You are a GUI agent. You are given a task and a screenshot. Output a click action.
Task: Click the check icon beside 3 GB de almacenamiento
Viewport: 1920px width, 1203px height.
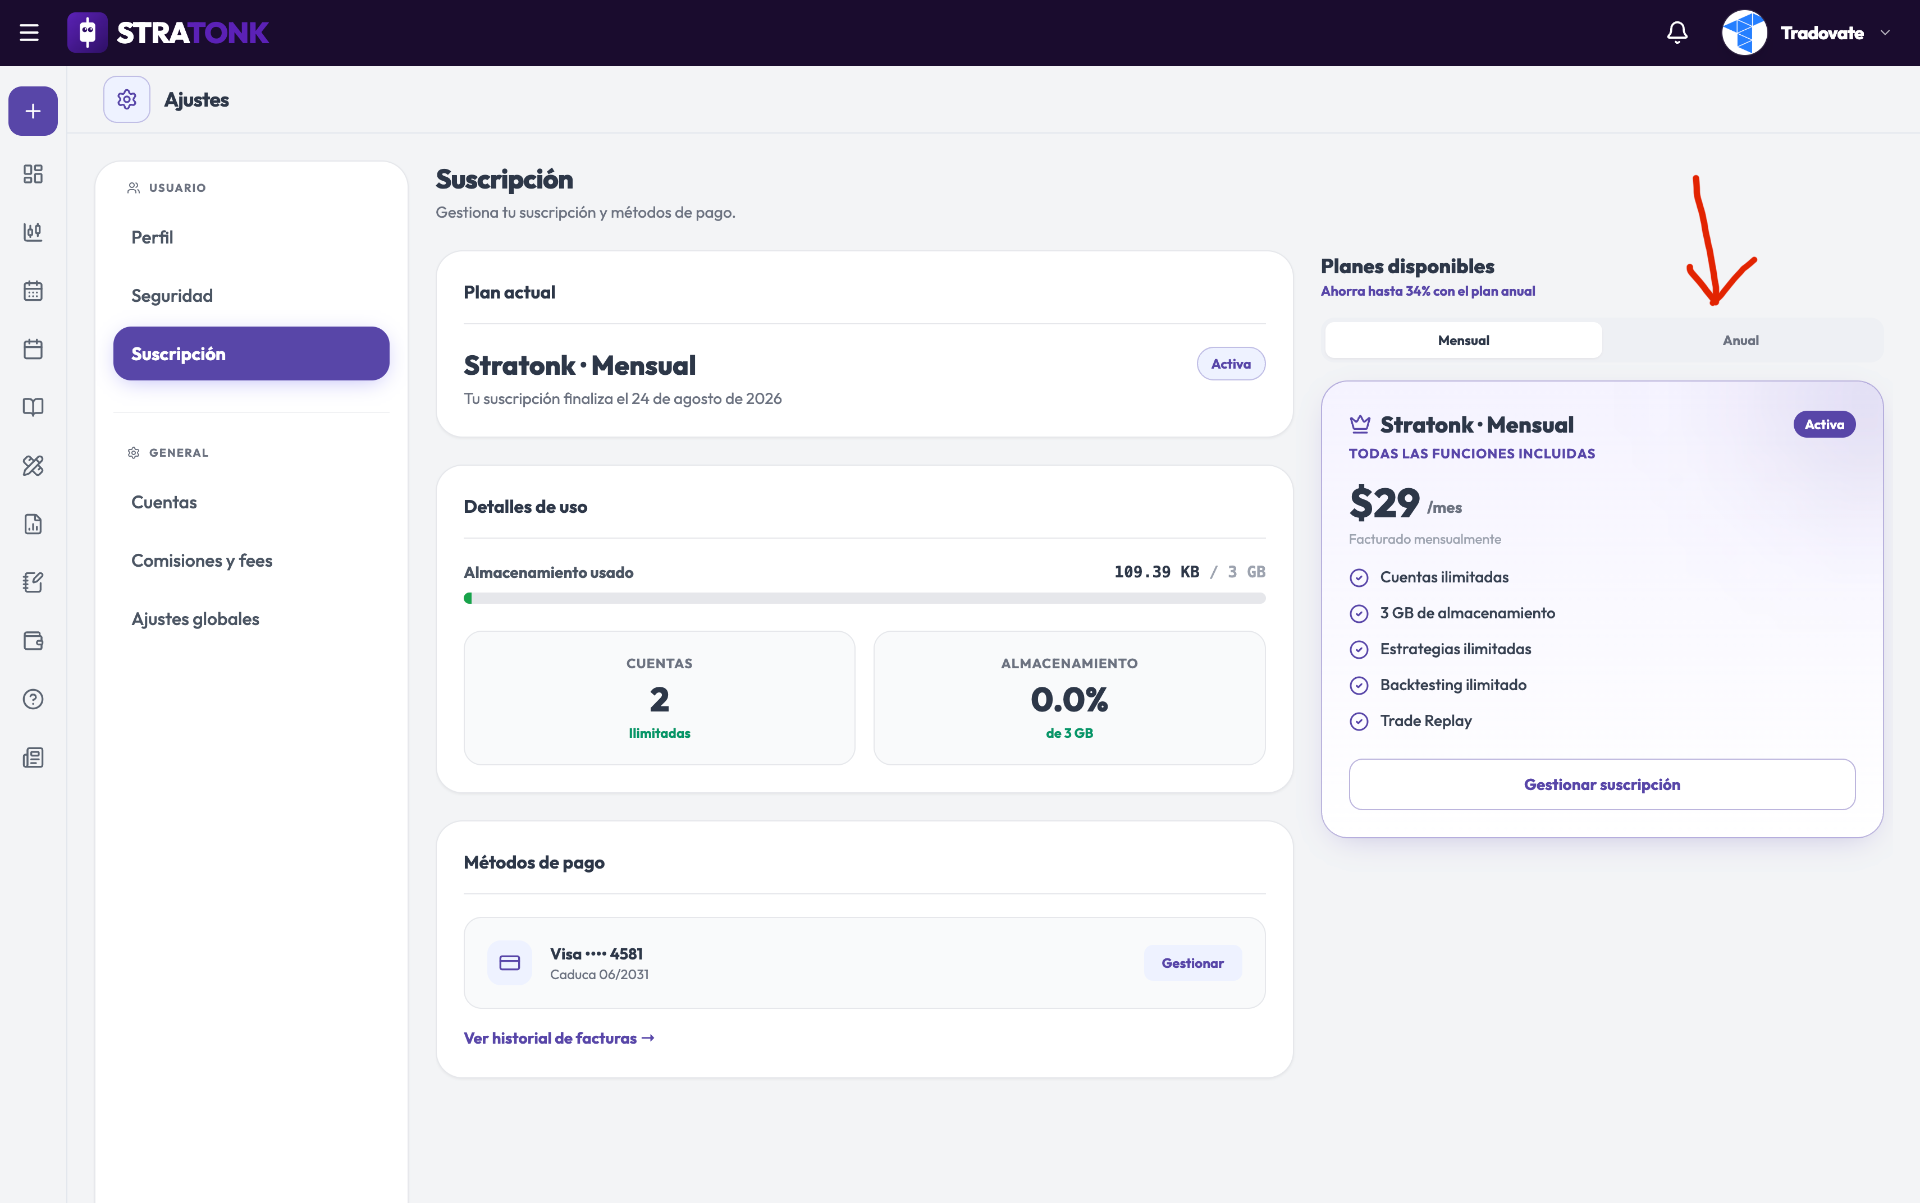pyautogui.click(x=1359, y=614)
